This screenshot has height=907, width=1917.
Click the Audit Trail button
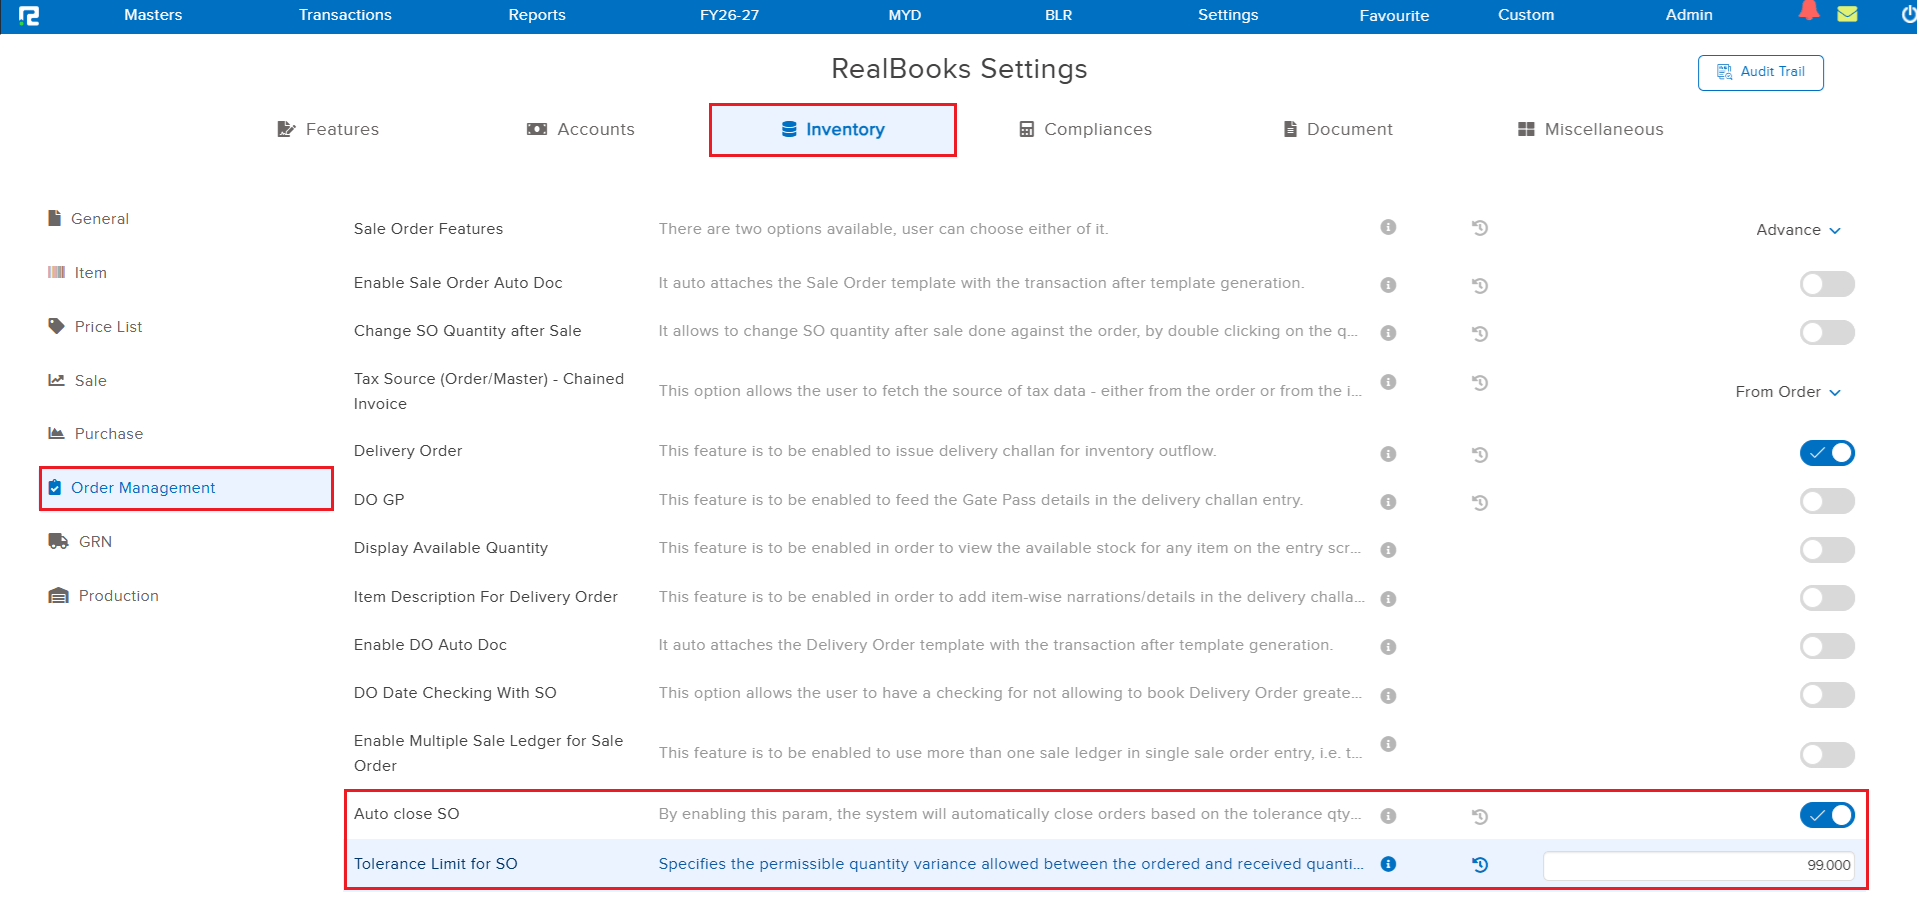1760,72
